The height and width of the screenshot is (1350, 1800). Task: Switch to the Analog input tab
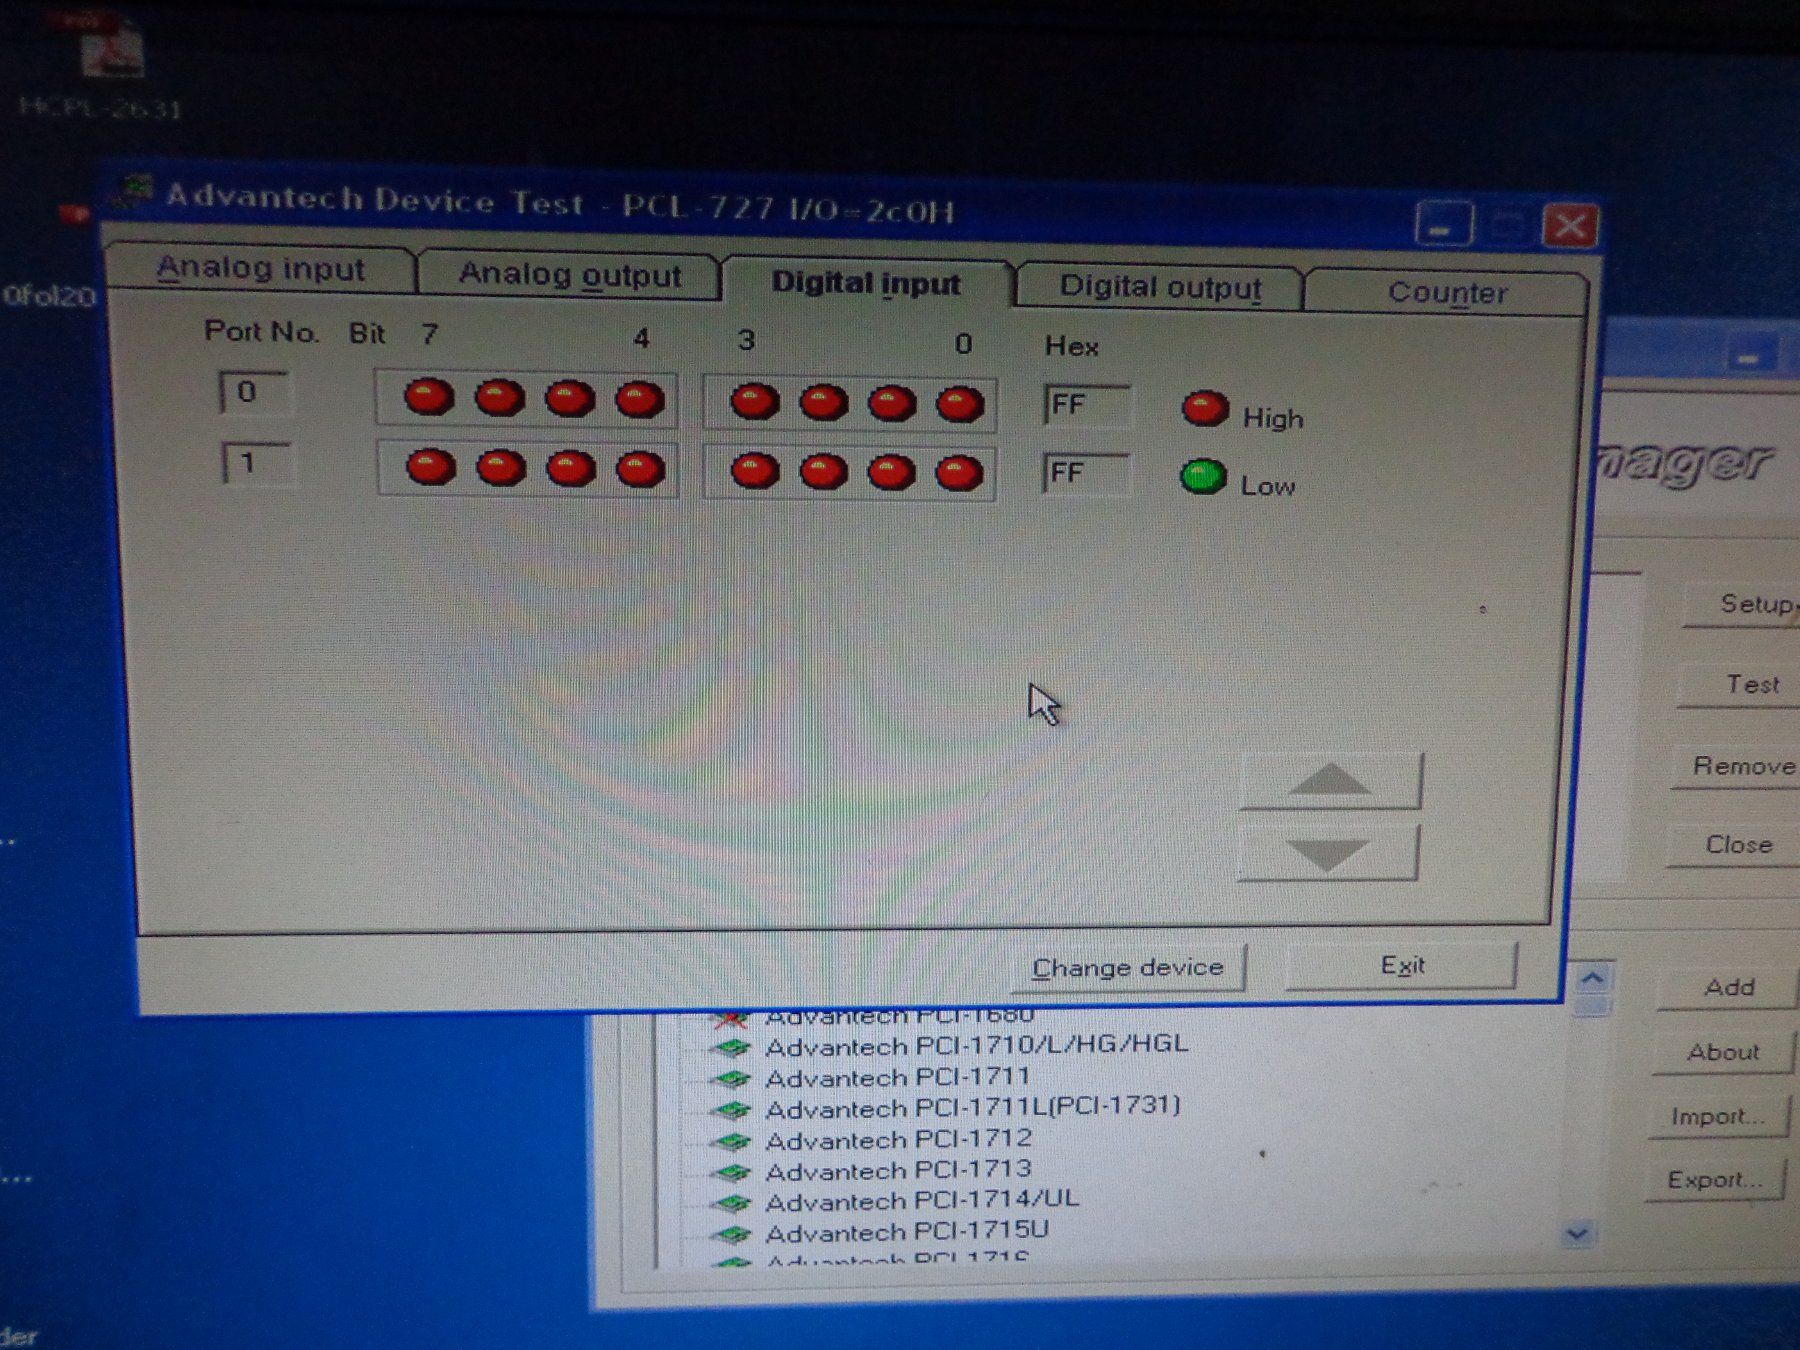tap(260, 269)
